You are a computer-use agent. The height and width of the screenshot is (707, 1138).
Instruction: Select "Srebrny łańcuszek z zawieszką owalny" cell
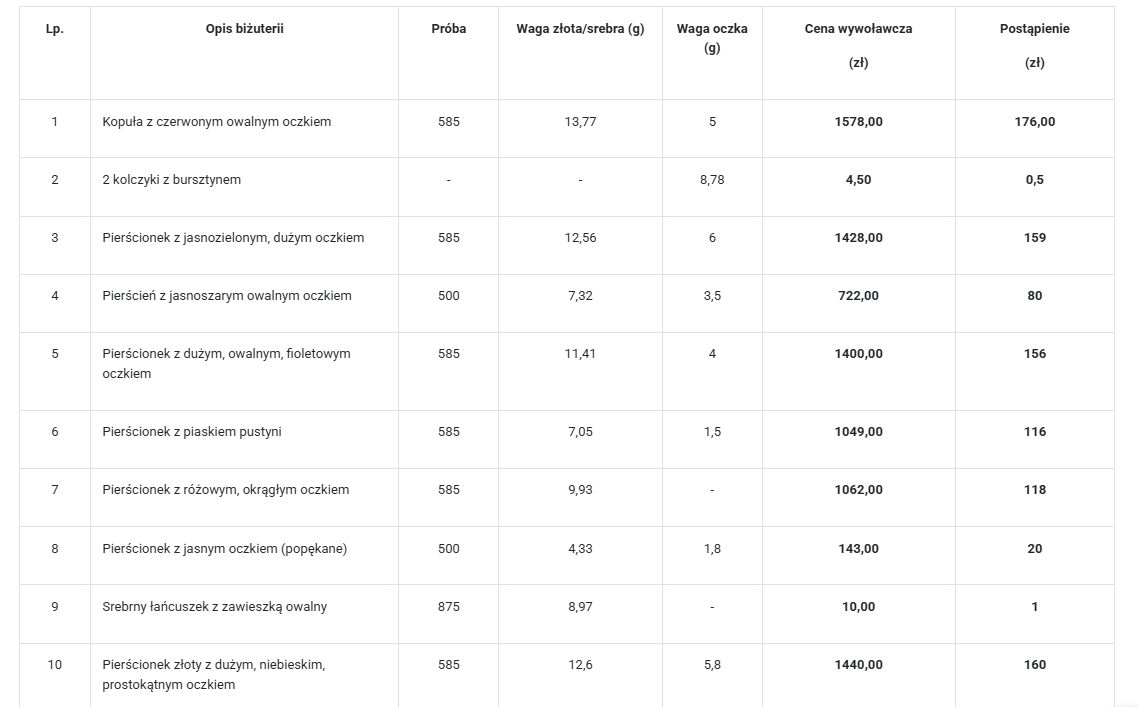point(214,606)
